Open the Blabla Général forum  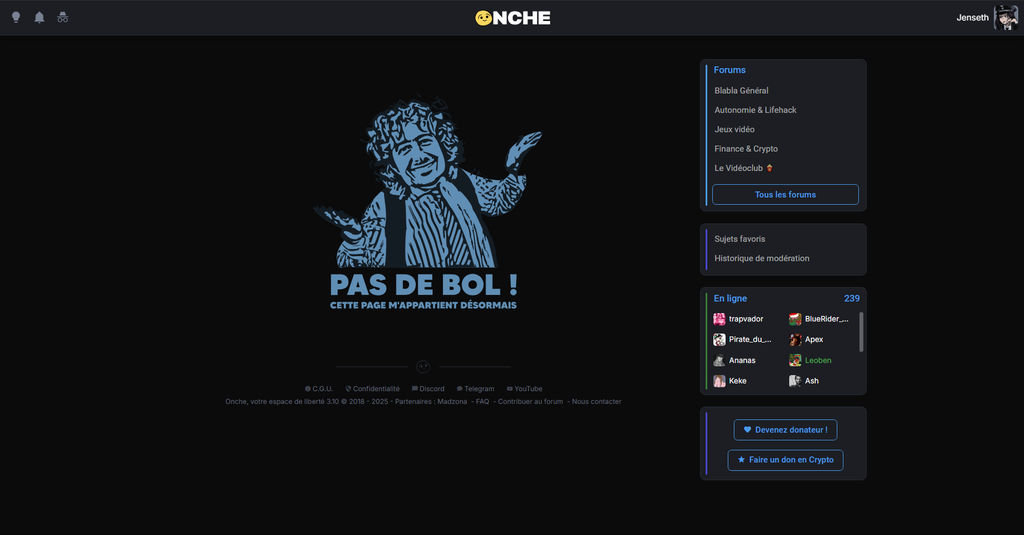click(x=741, y=91)
